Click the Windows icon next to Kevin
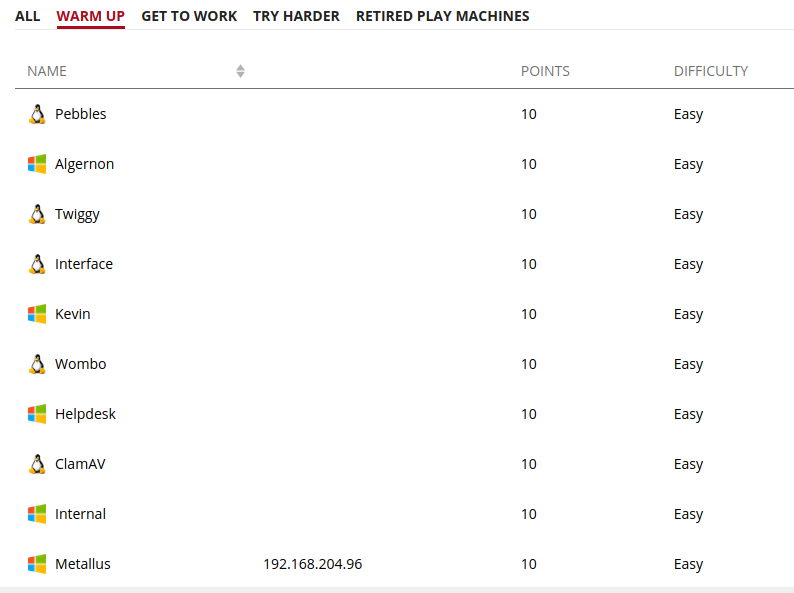Image resolution: width=794 pixels, height=593 pixels. pos(37,314)
